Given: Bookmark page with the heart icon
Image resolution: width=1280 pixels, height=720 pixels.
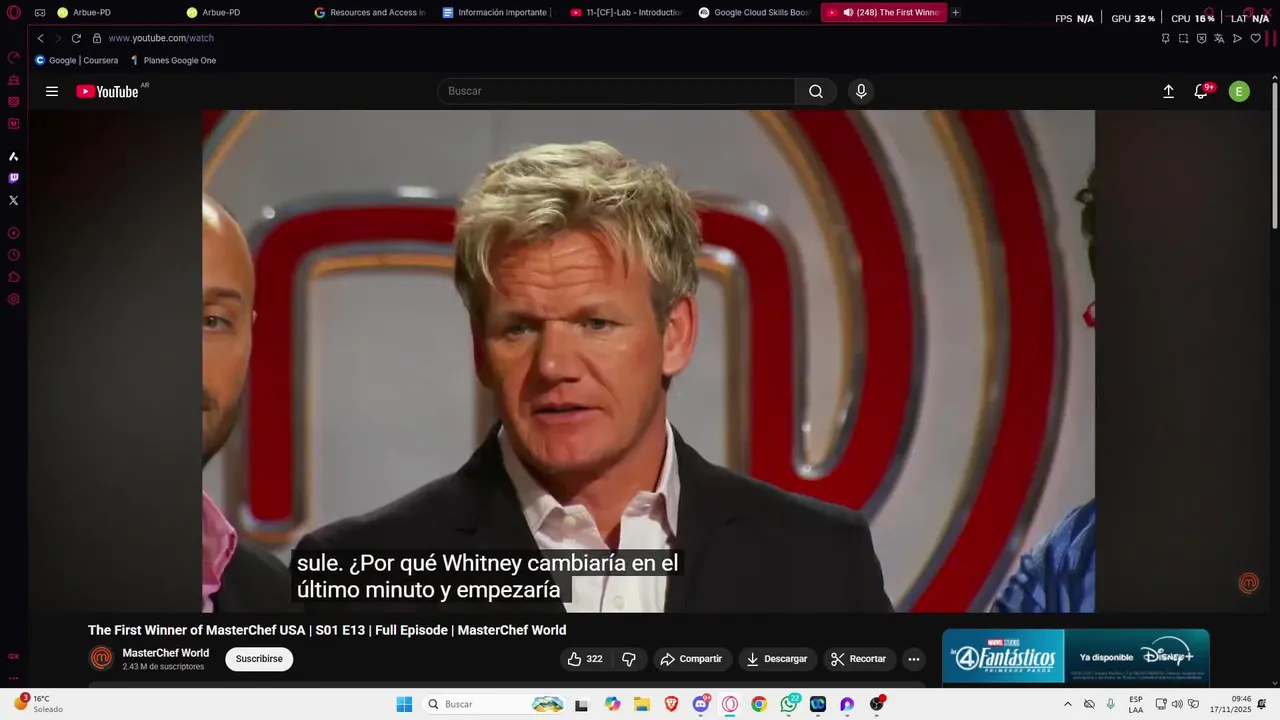Looking at the screenshot, I should point(1255,38).
